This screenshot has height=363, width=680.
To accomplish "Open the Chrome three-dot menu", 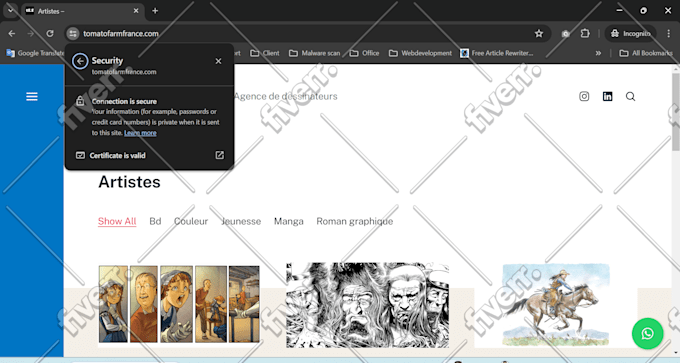I will pyautogui.click(x=668, y=33).
